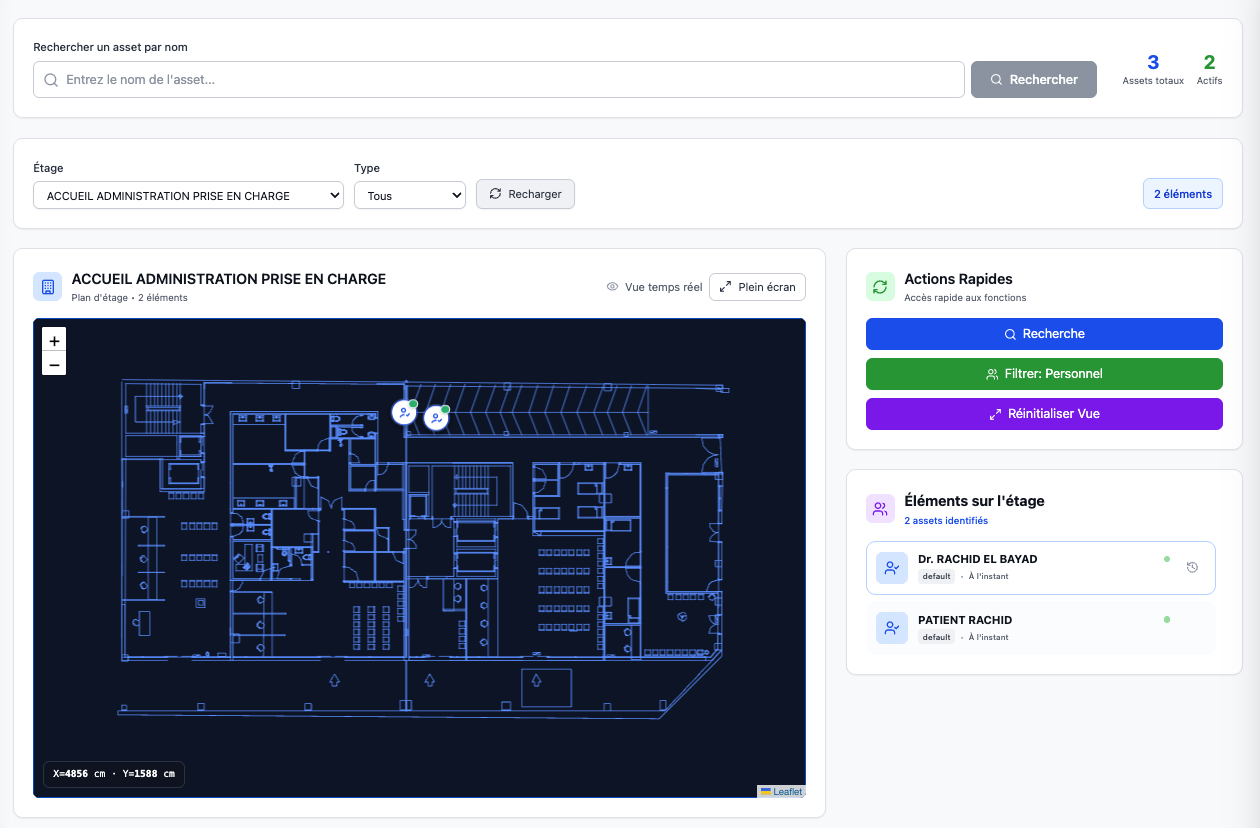Open the Type filter dropdown

click(x=409, y=195)
